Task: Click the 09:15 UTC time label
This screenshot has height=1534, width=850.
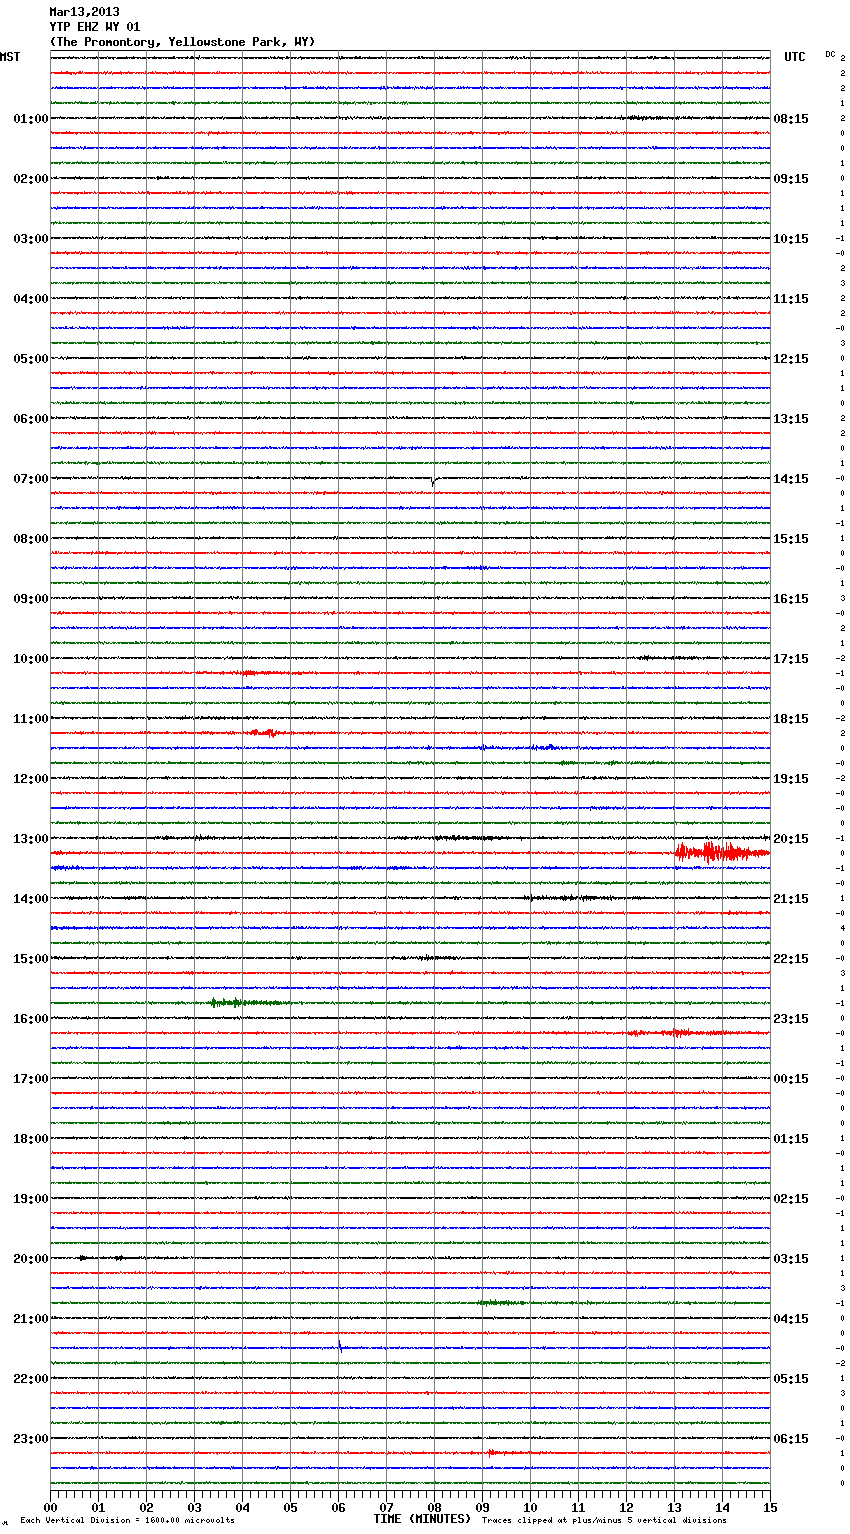Action: 791,179
